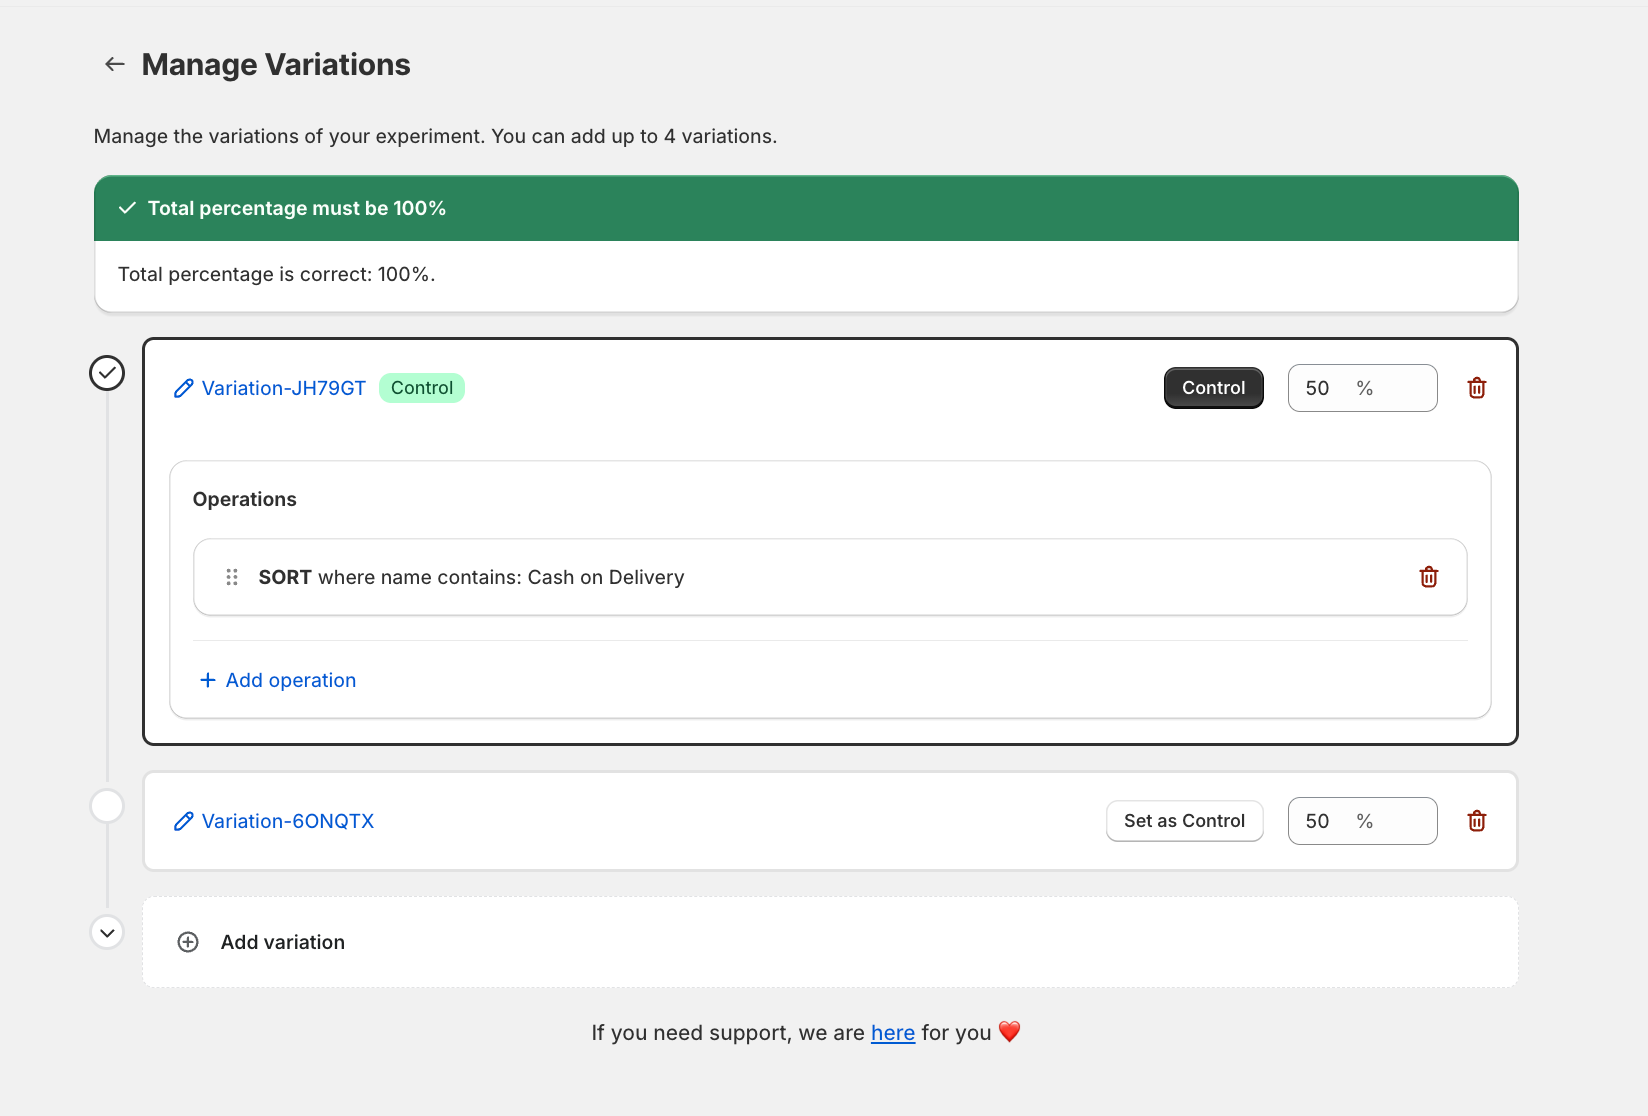The image size is (1648, 1116).
Task: Toggle the checked circle for Variation-JH79GT
Action: pyautogui.click(x=107, y=373)
